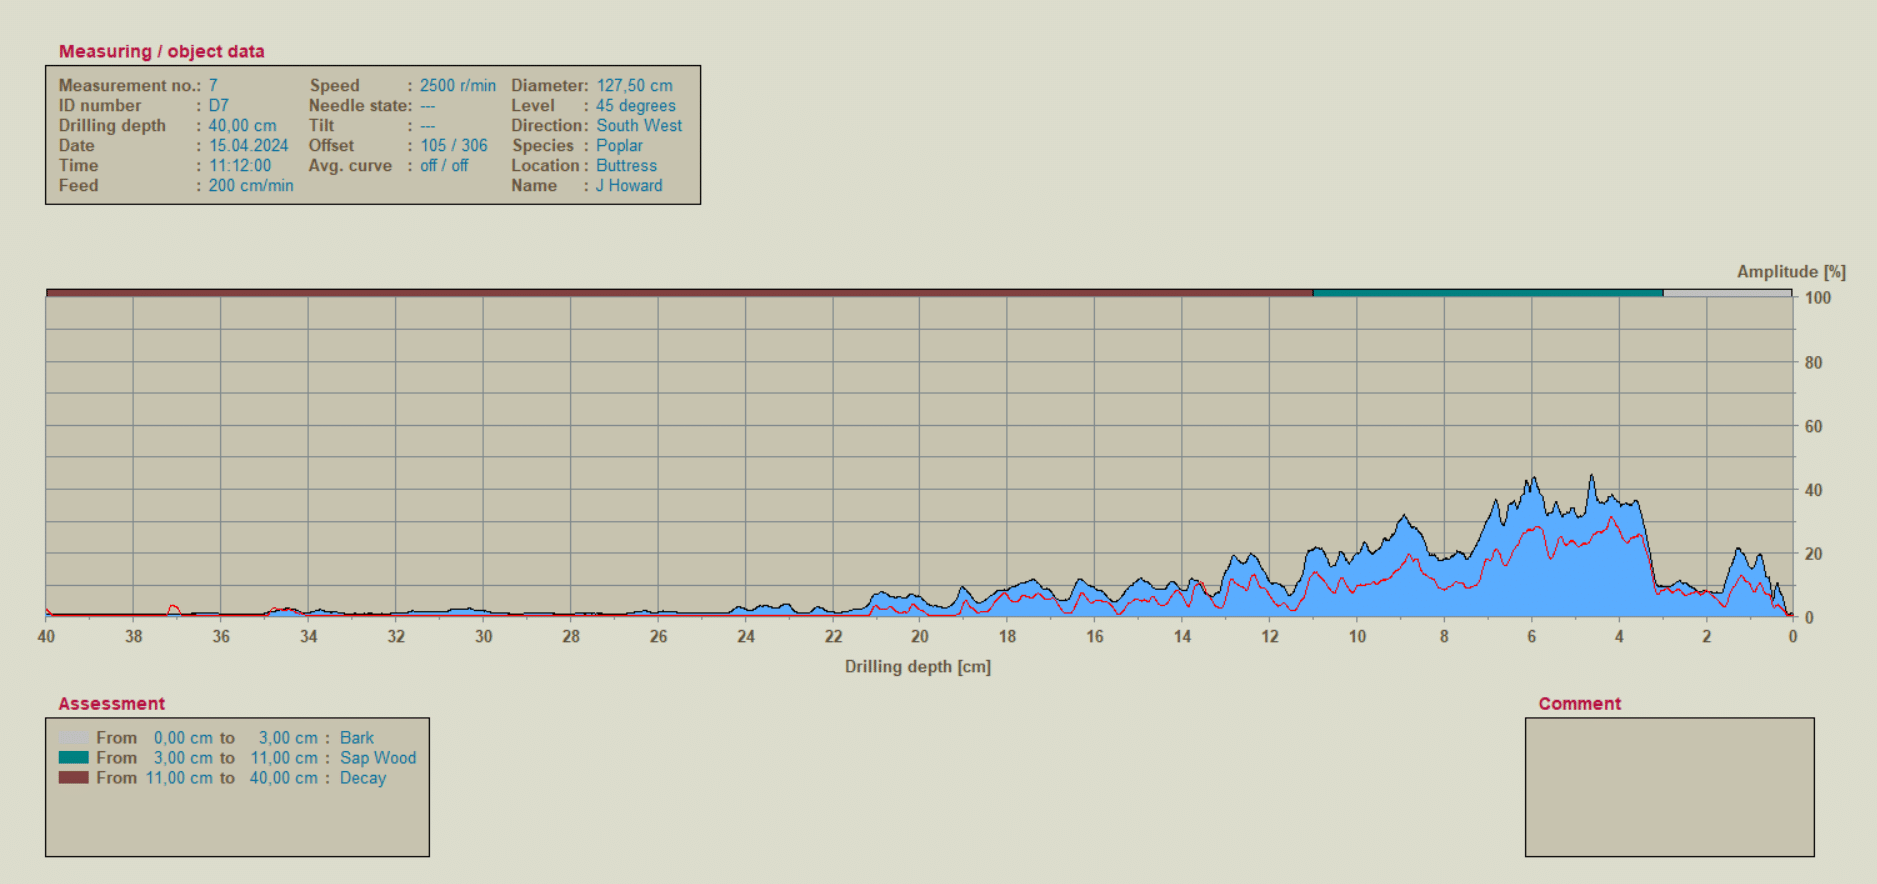Viewport: 1877px width, 884px height.
Task: Click the Diameter value 127,50 cm
Action: (634, 86)
